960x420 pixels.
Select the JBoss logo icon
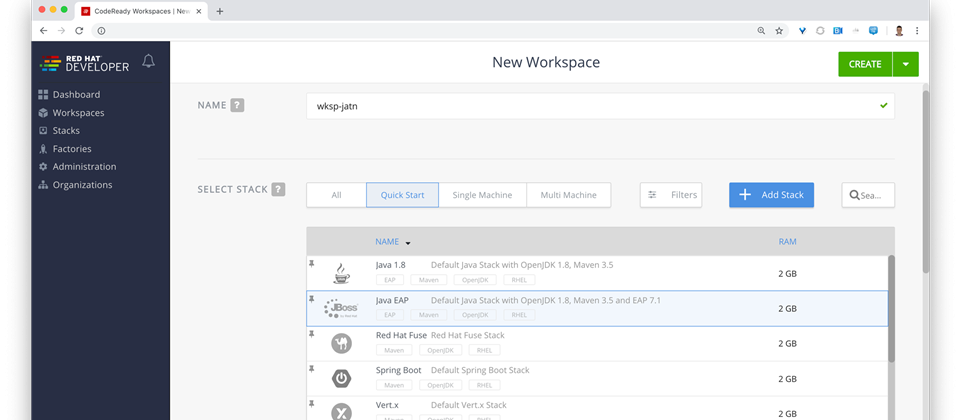341,309
